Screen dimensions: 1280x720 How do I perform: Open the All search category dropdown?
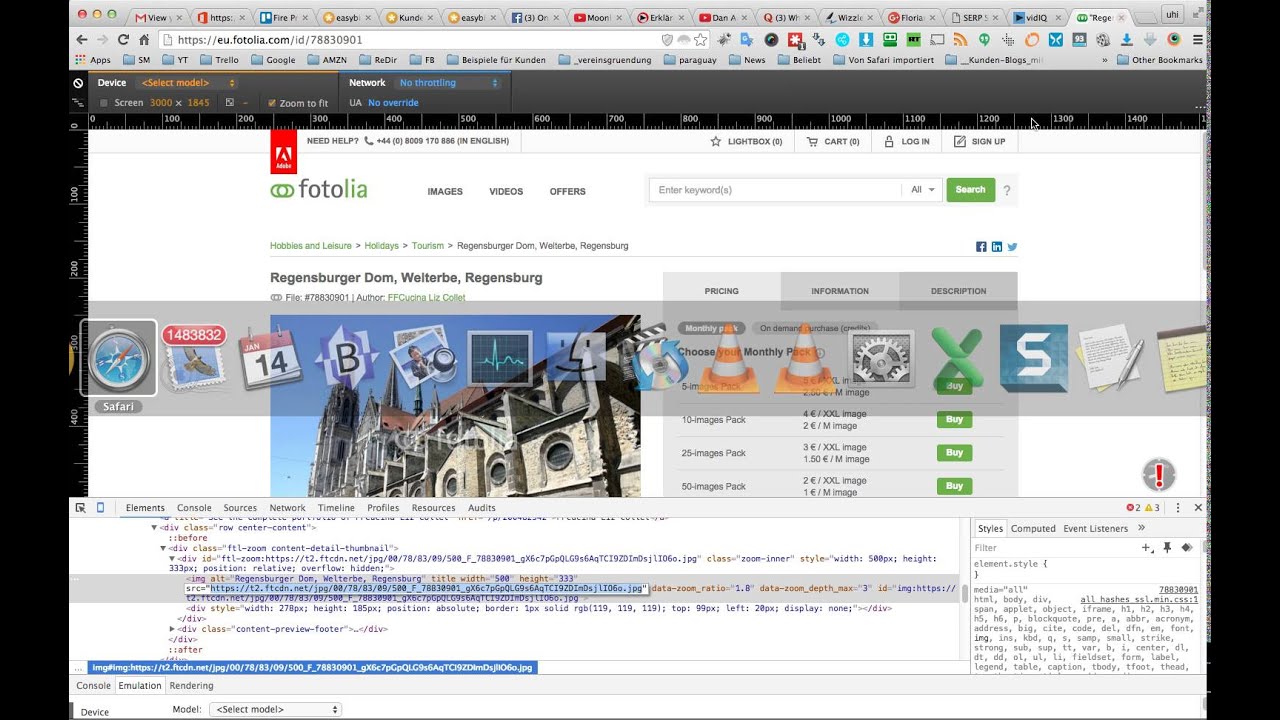click(x=922, y=190)
